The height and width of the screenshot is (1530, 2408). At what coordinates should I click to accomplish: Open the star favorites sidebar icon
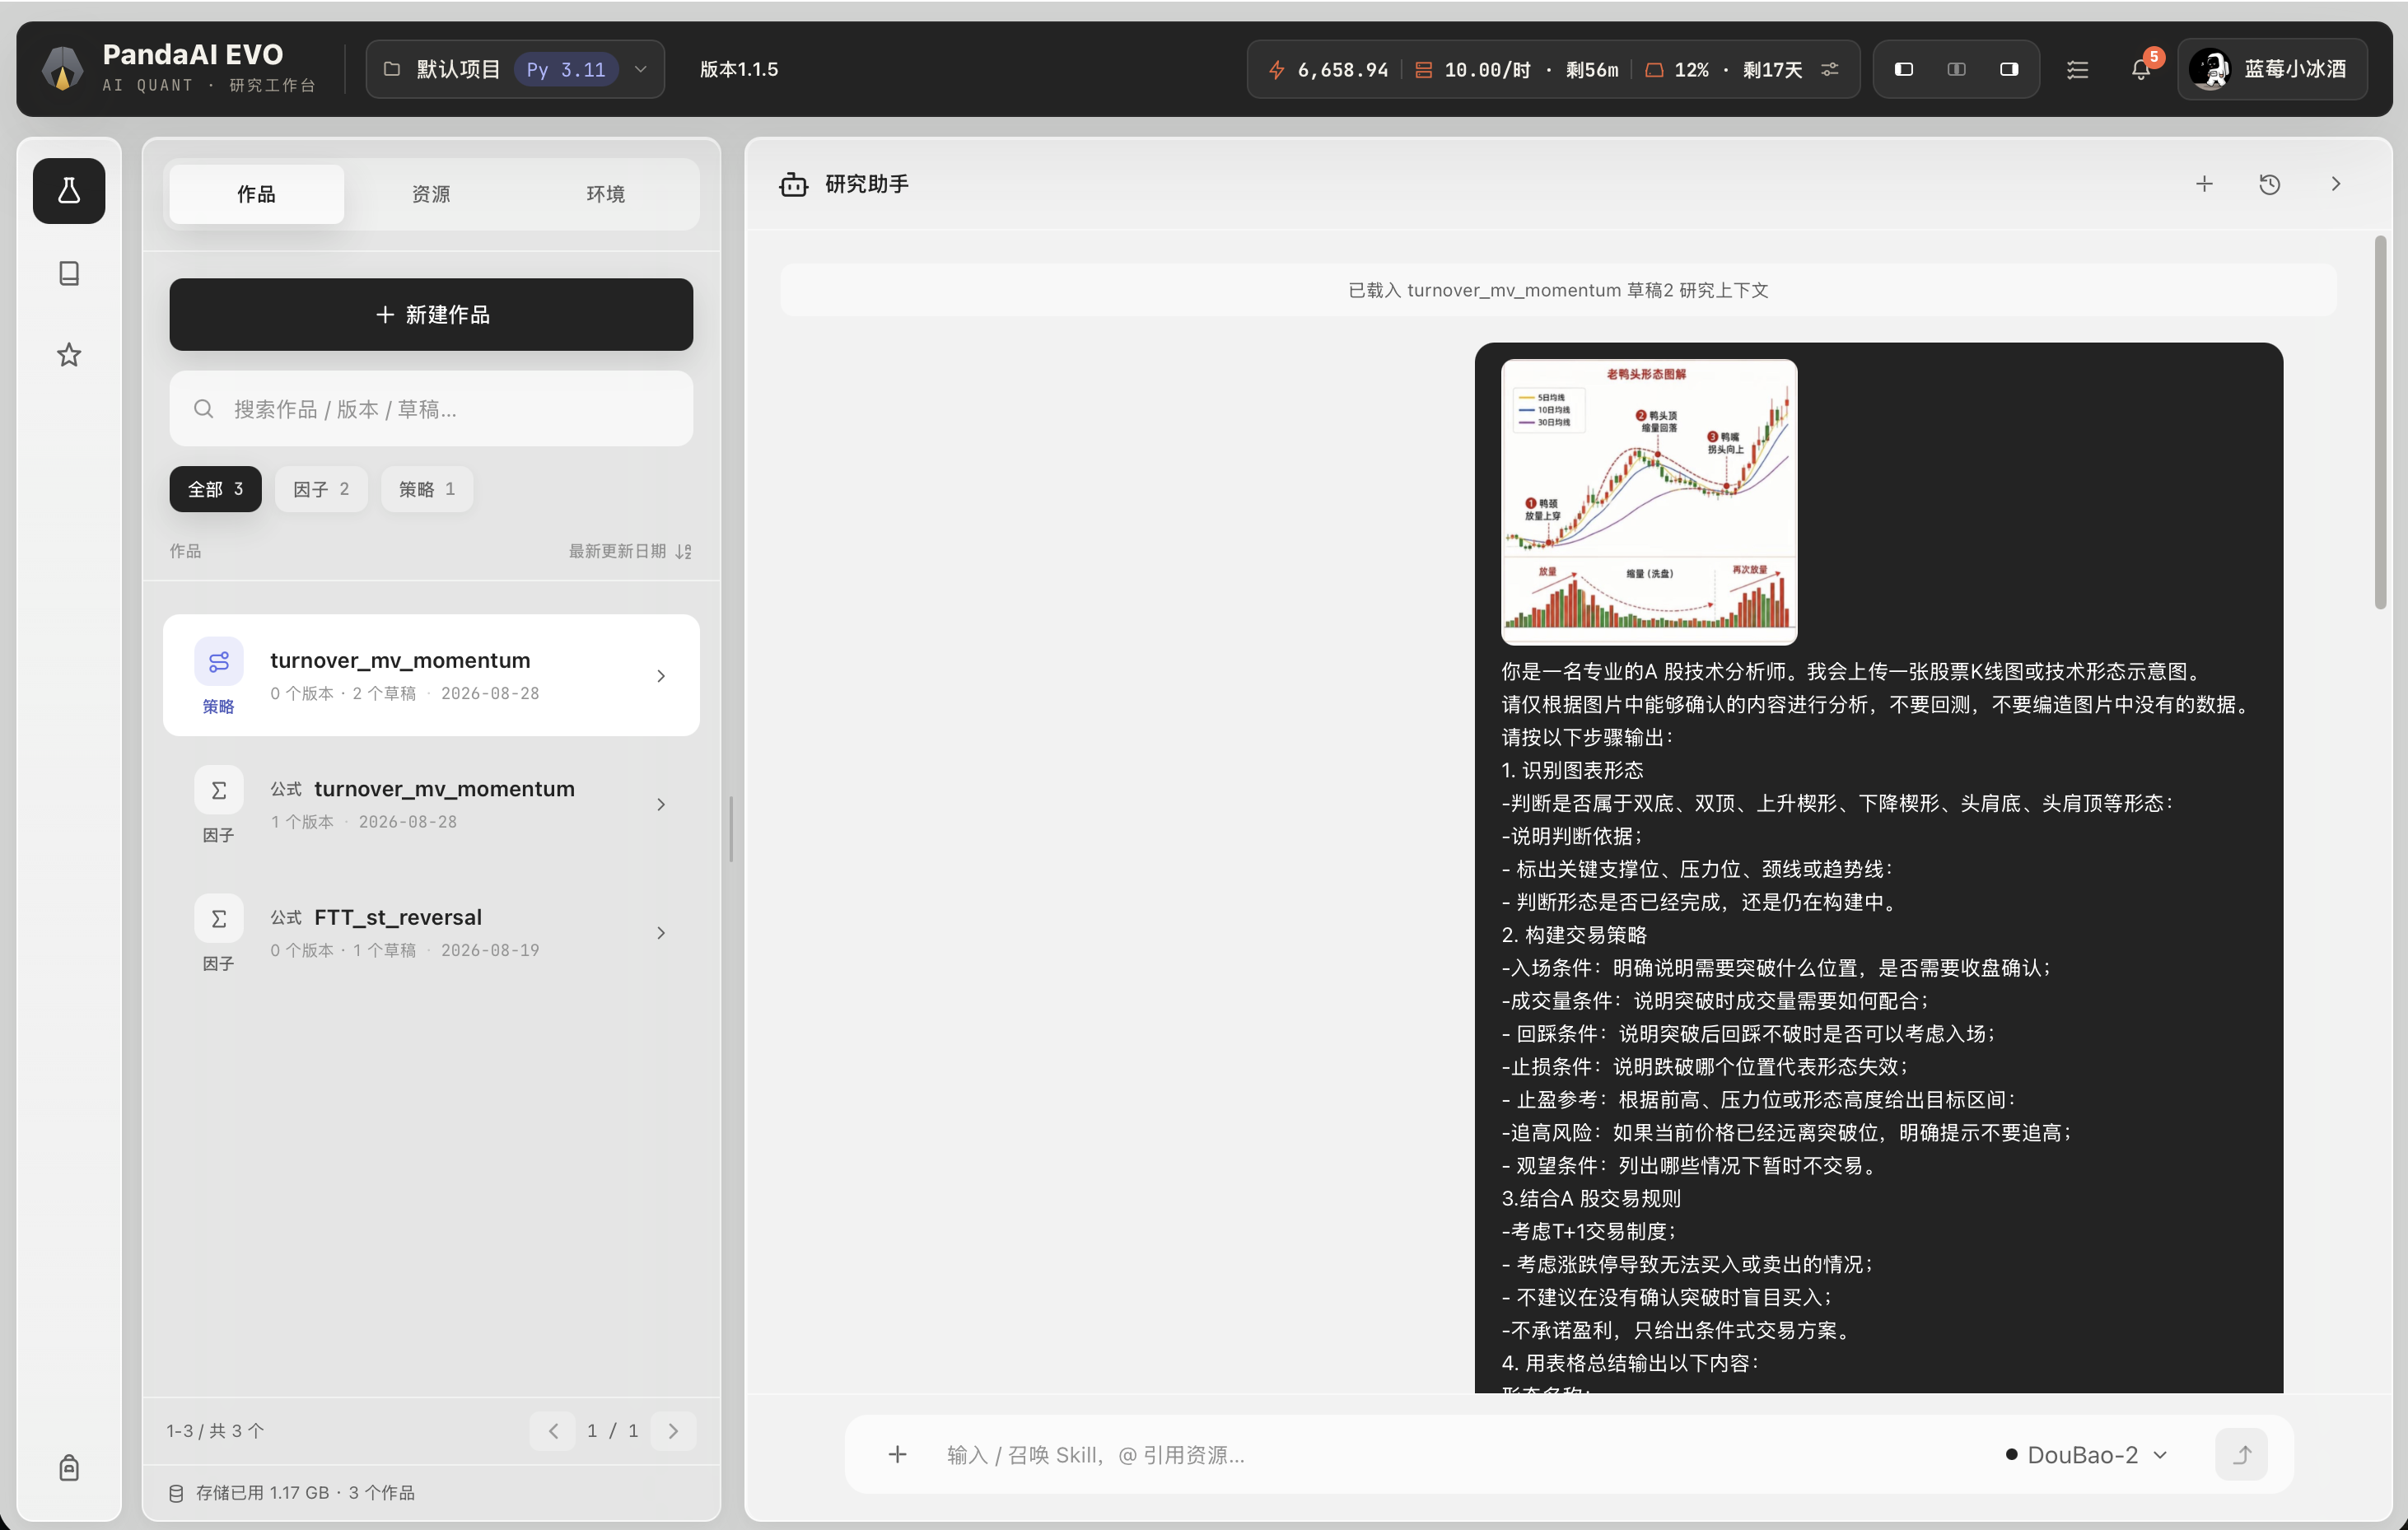[x=69, y=355]
